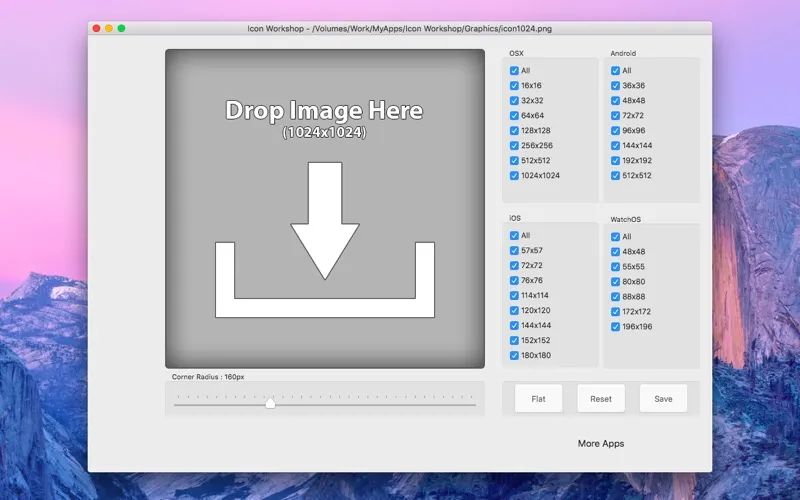This screenshot has height=500, width=800.
Task: Toggle the OSX 1024x1024 checkbox
Action: pos(514,176)
